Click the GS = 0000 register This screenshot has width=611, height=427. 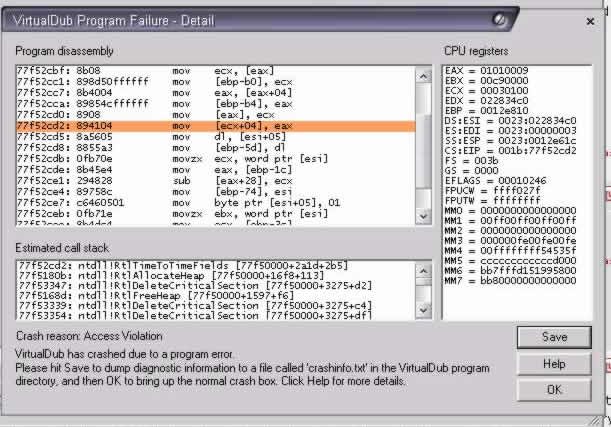[x=471, y=171]
